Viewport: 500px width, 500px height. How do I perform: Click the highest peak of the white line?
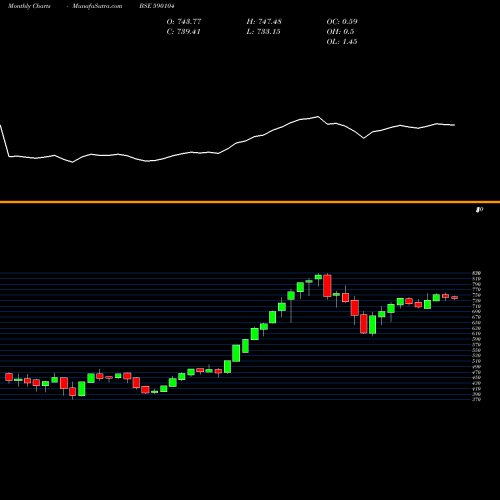[x=318, y=117]
